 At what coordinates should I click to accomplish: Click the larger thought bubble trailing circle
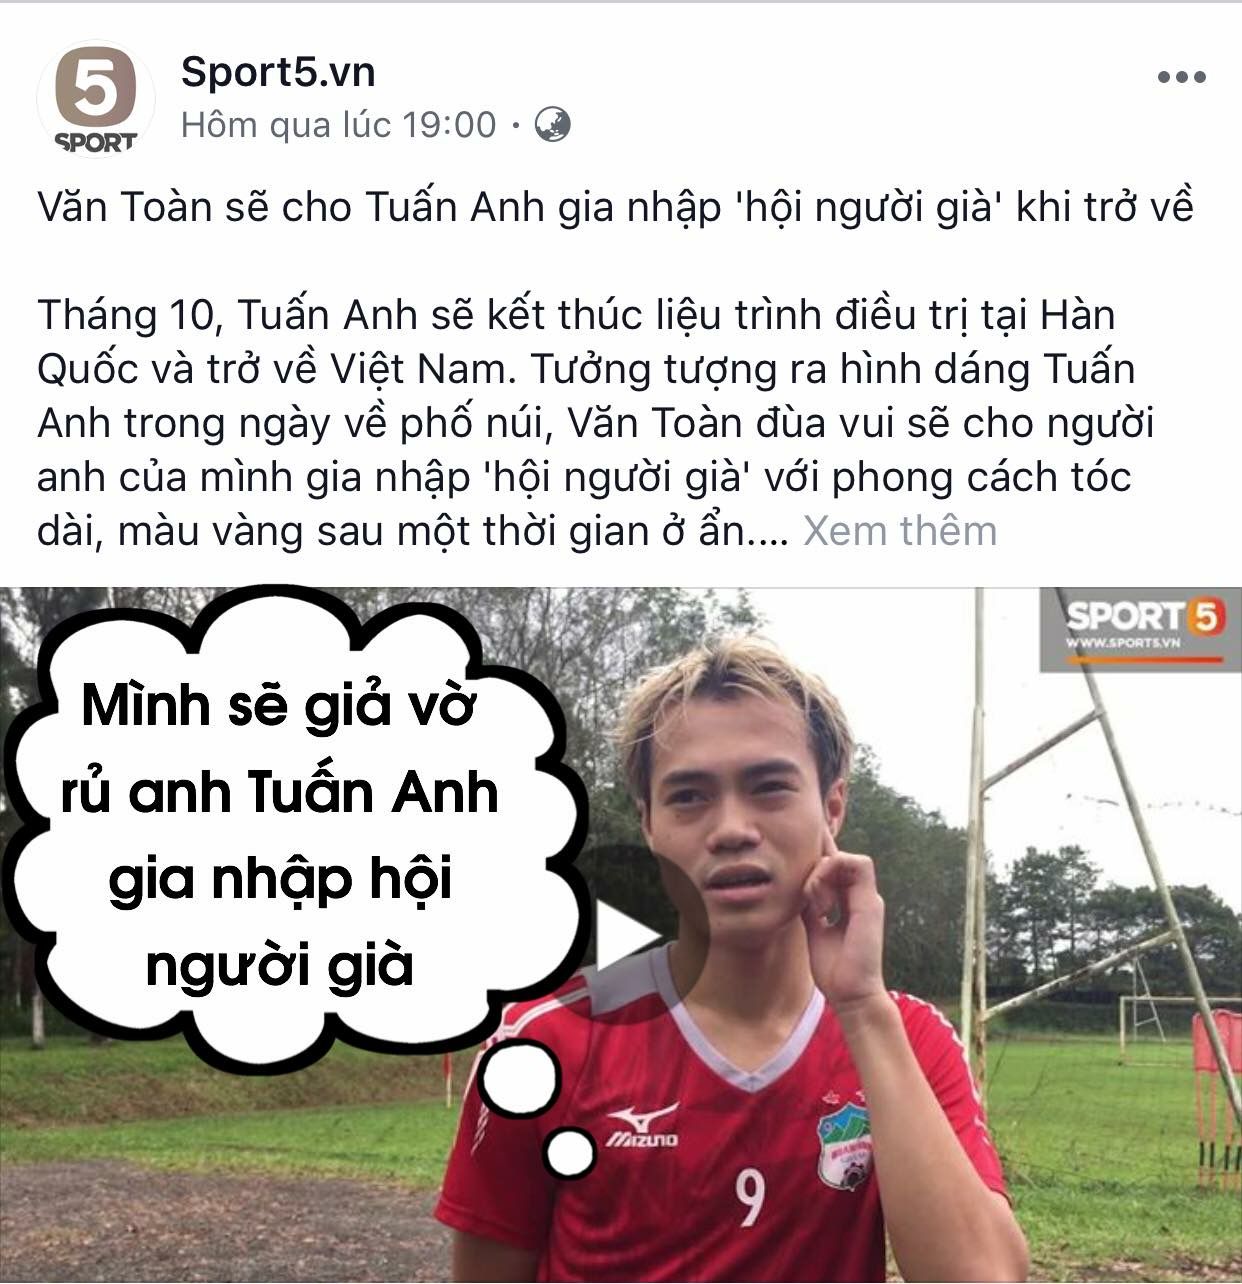[x=519, y=1080]
